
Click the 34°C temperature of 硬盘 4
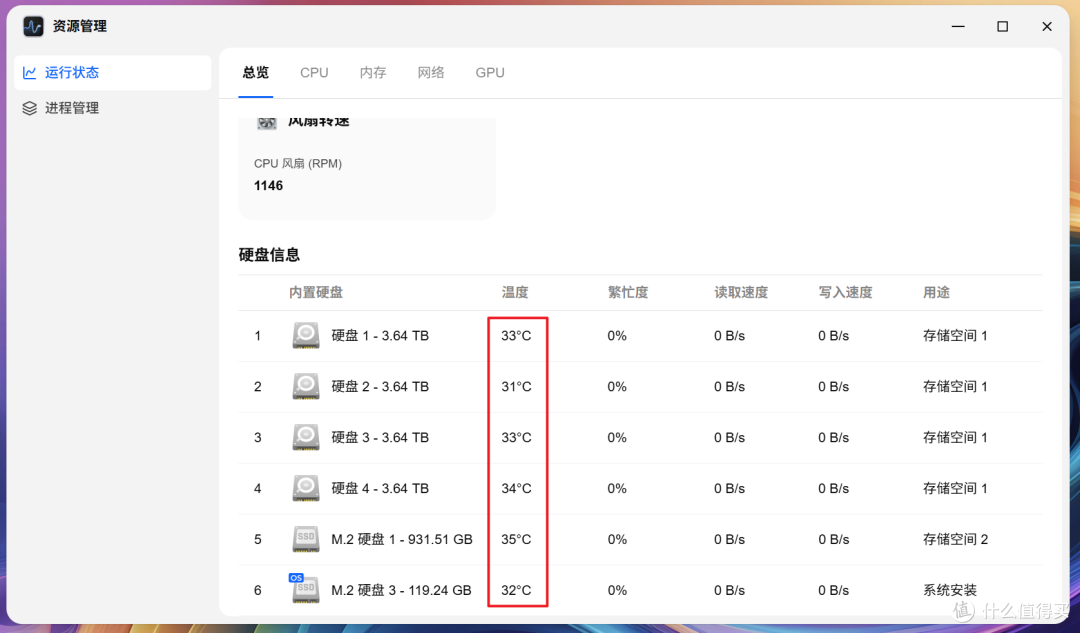pyautogui.click(x=516, y=488)
